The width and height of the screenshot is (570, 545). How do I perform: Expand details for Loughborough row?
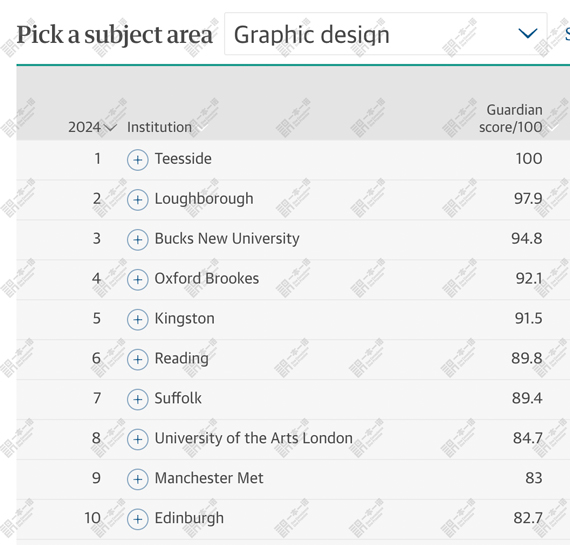137,200
